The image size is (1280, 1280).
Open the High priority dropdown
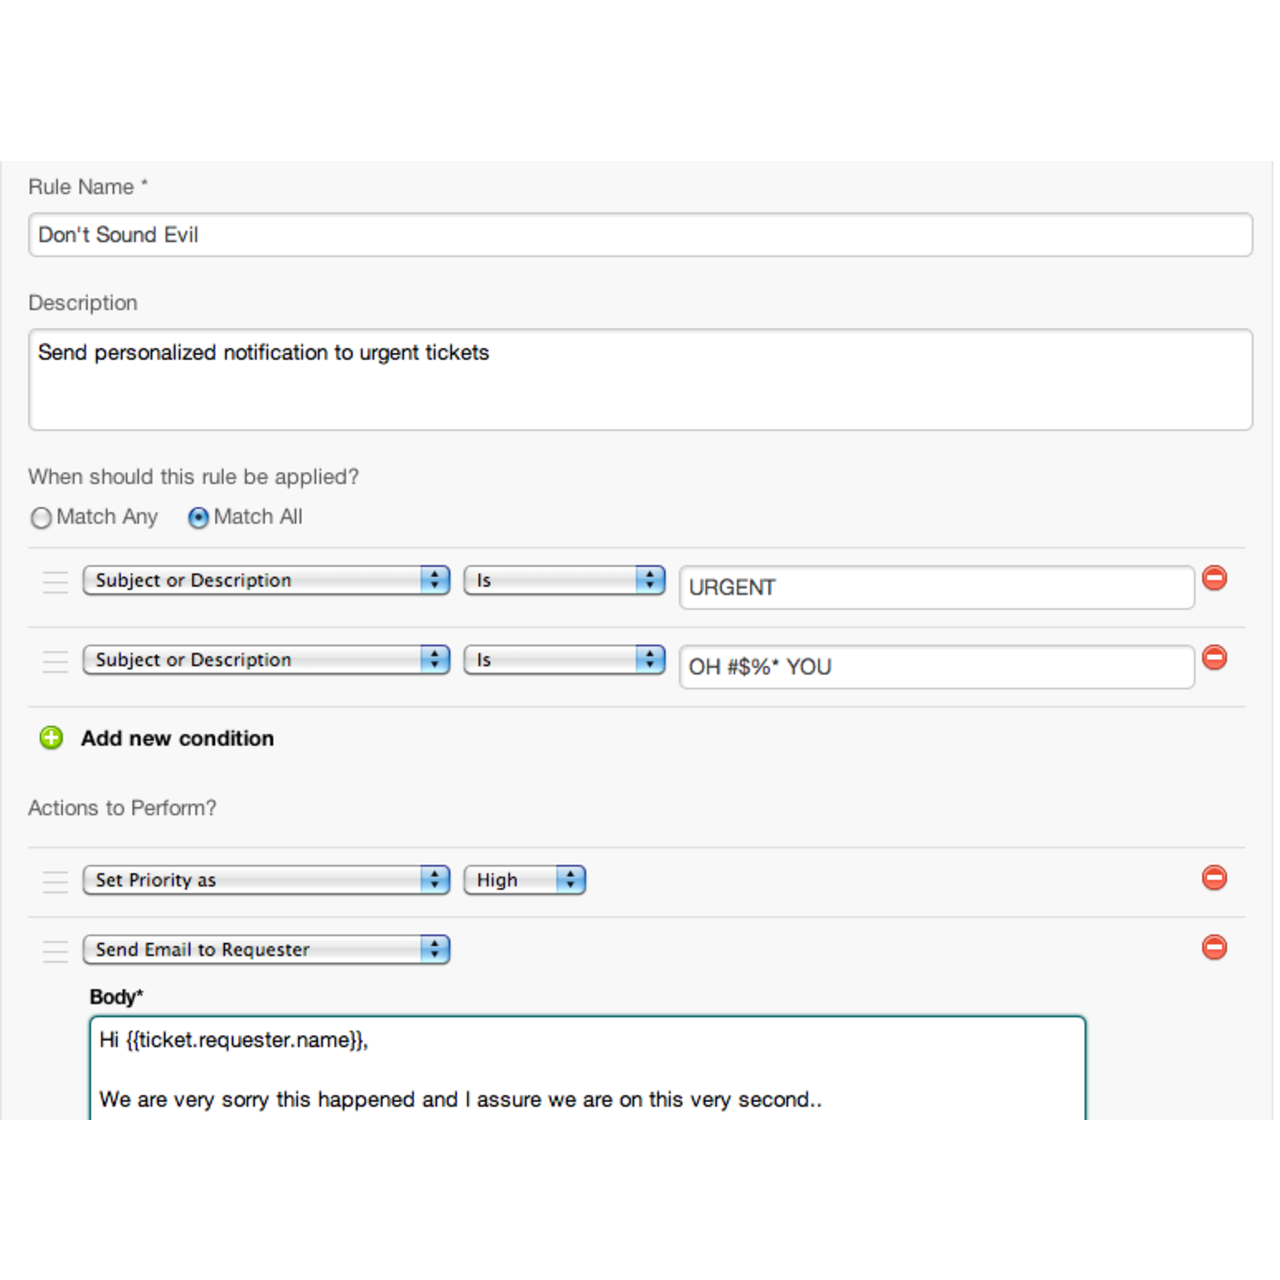[524, 880]
